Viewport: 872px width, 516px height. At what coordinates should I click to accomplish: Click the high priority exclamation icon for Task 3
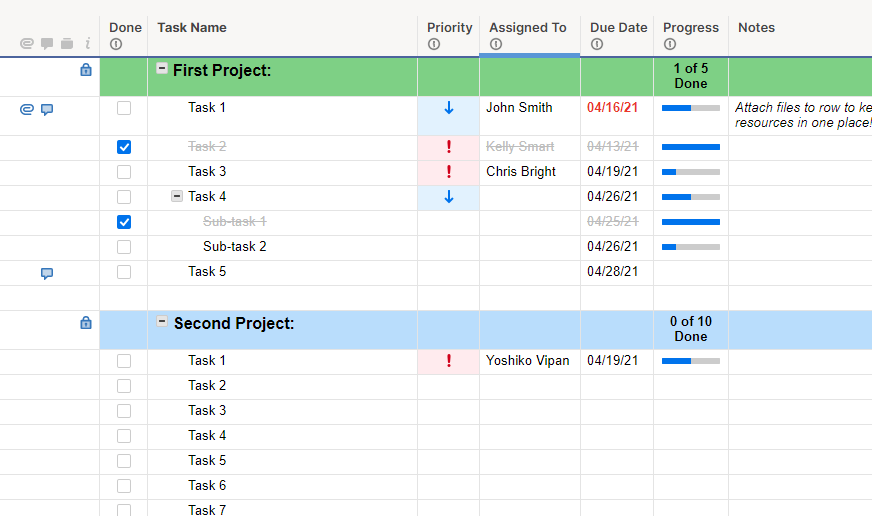point(449,172)
